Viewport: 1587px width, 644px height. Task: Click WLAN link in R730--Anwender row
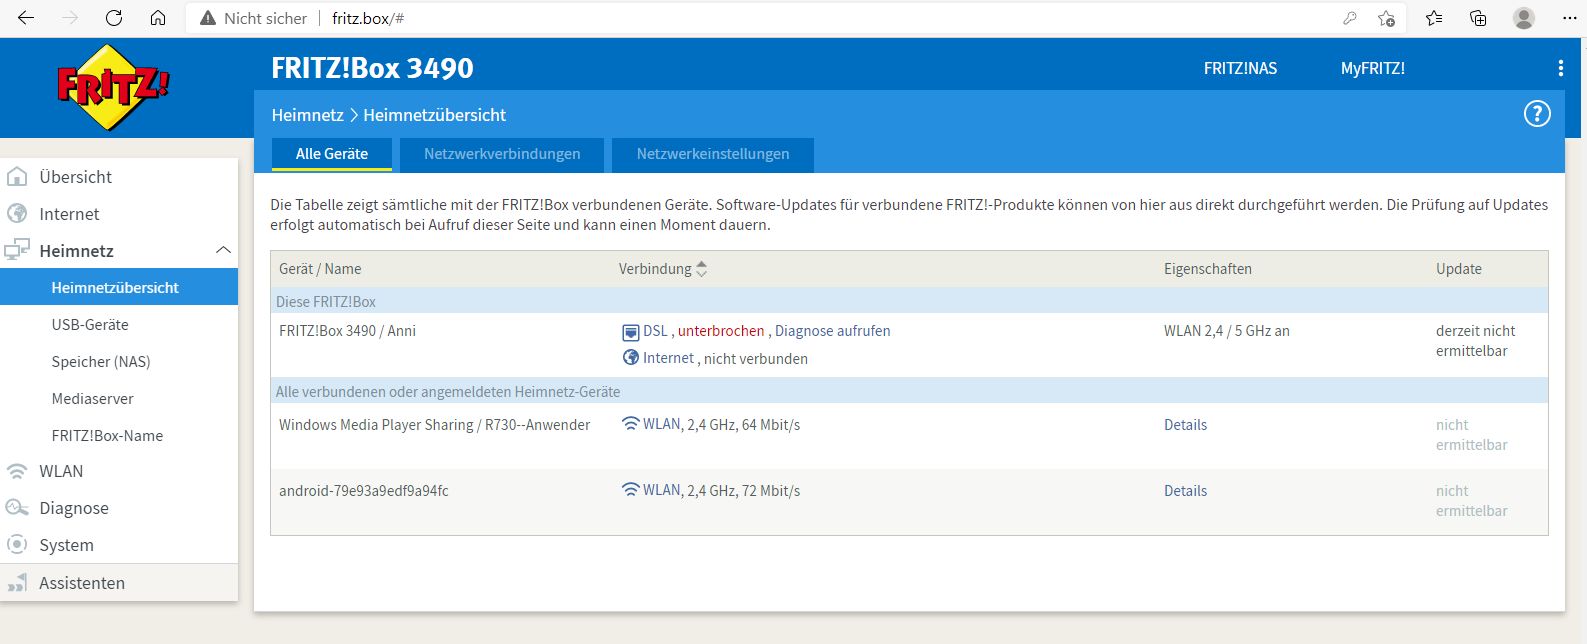click(662, 425)
